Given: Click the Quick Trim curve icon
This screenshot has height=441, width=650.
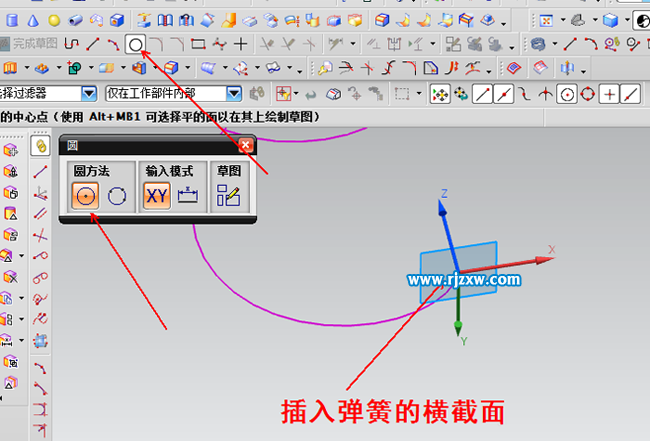Looking at the screenshot, I should point(267,44).
